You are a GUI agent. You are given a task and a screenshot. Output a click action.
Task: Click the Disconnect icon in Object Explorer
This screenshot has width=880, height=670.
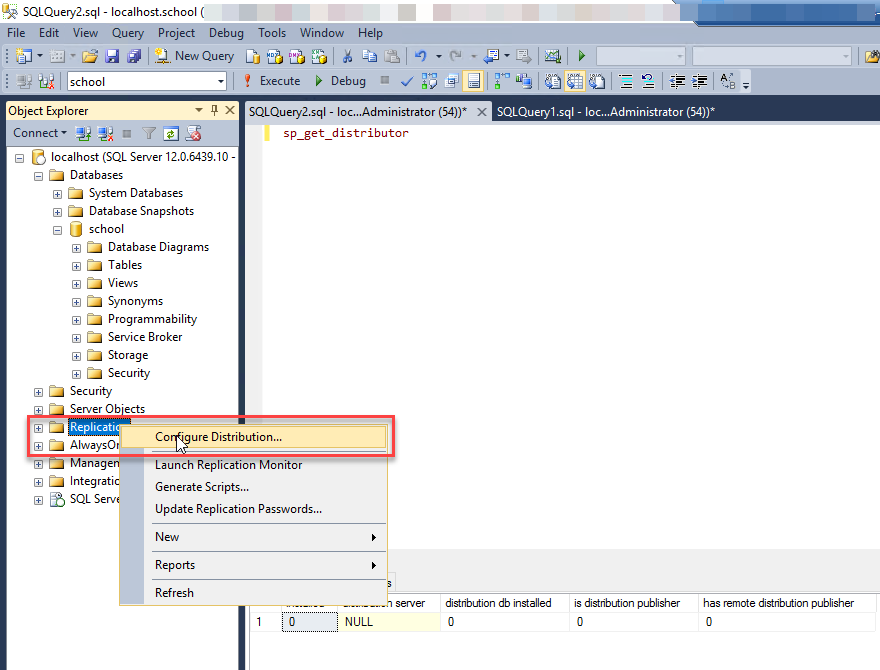(105, 133)
